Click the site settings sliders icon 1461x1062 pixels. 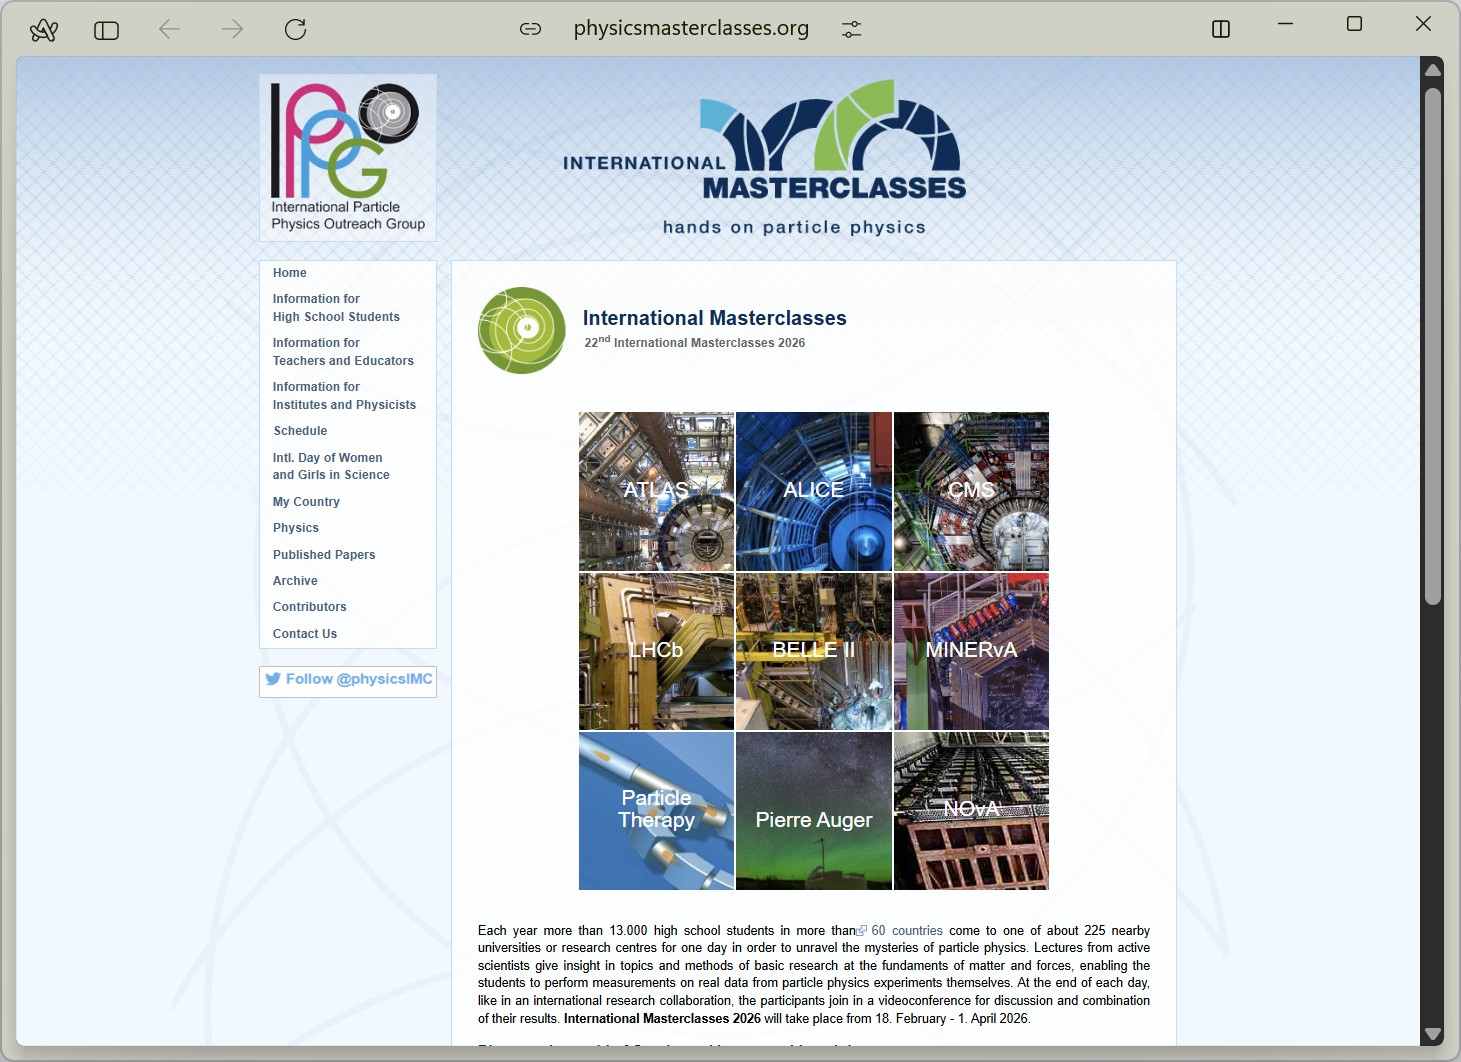click(851, 30)
